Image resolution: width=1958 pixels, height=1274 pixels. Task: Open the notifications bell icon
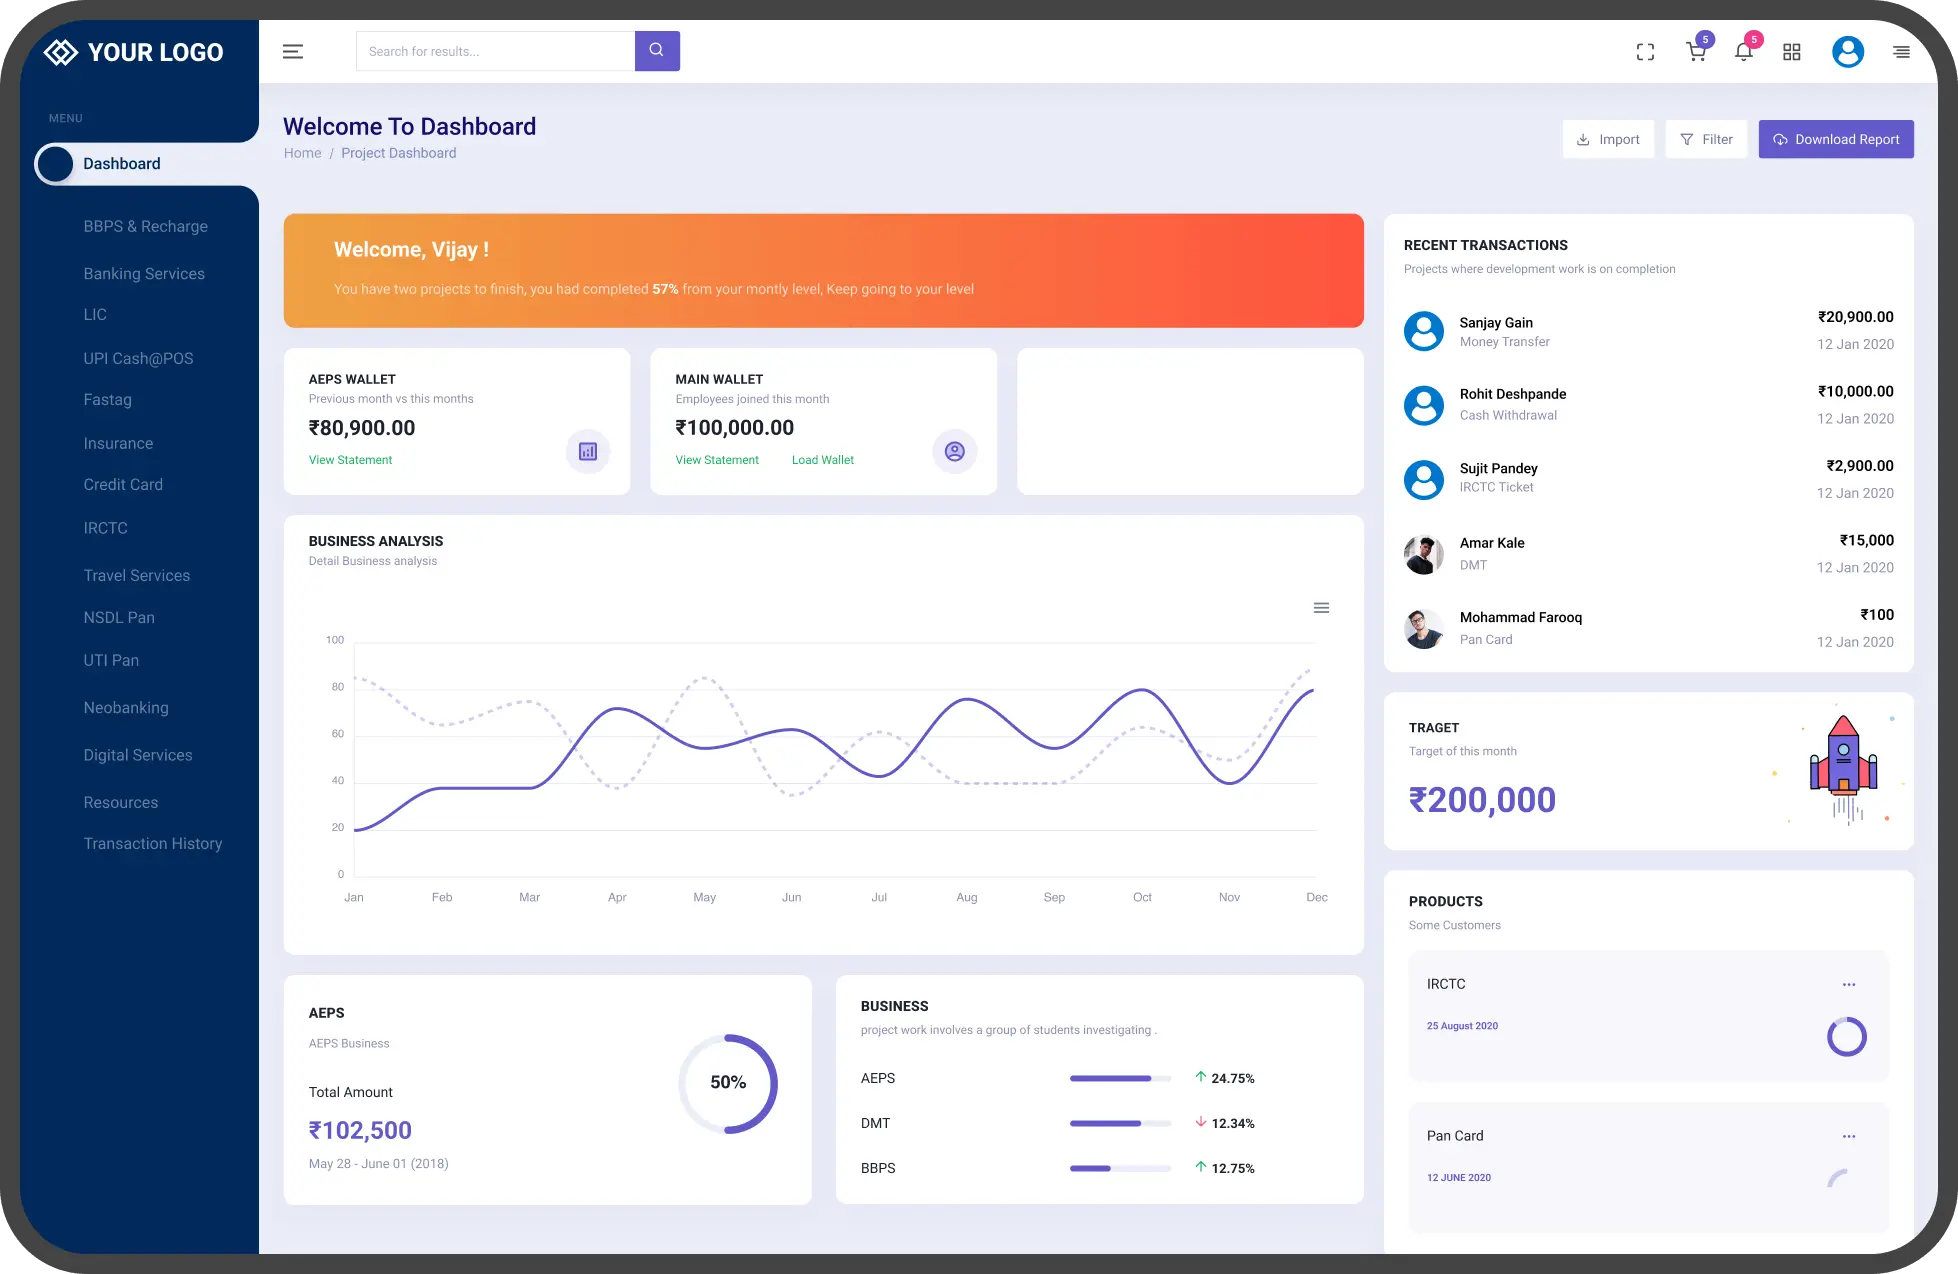point(1743,52)
